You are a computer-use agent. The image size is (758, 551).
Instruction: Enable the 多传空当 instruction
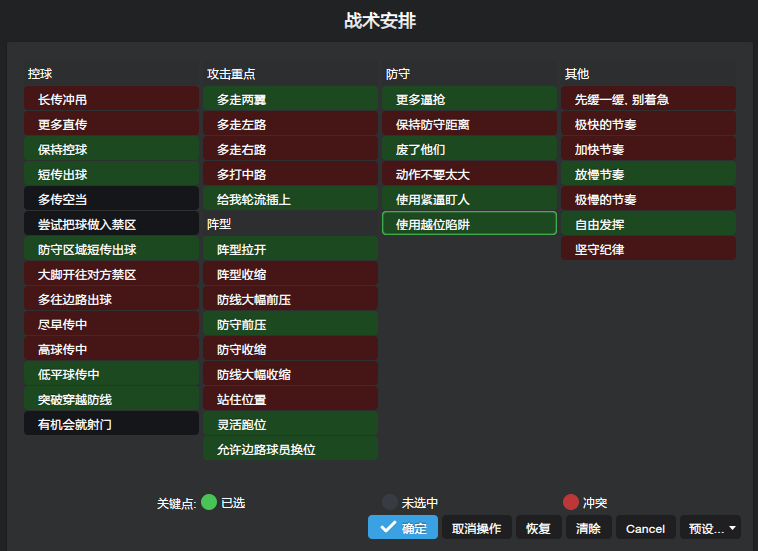pyautogui.click(x=111, y=199)
